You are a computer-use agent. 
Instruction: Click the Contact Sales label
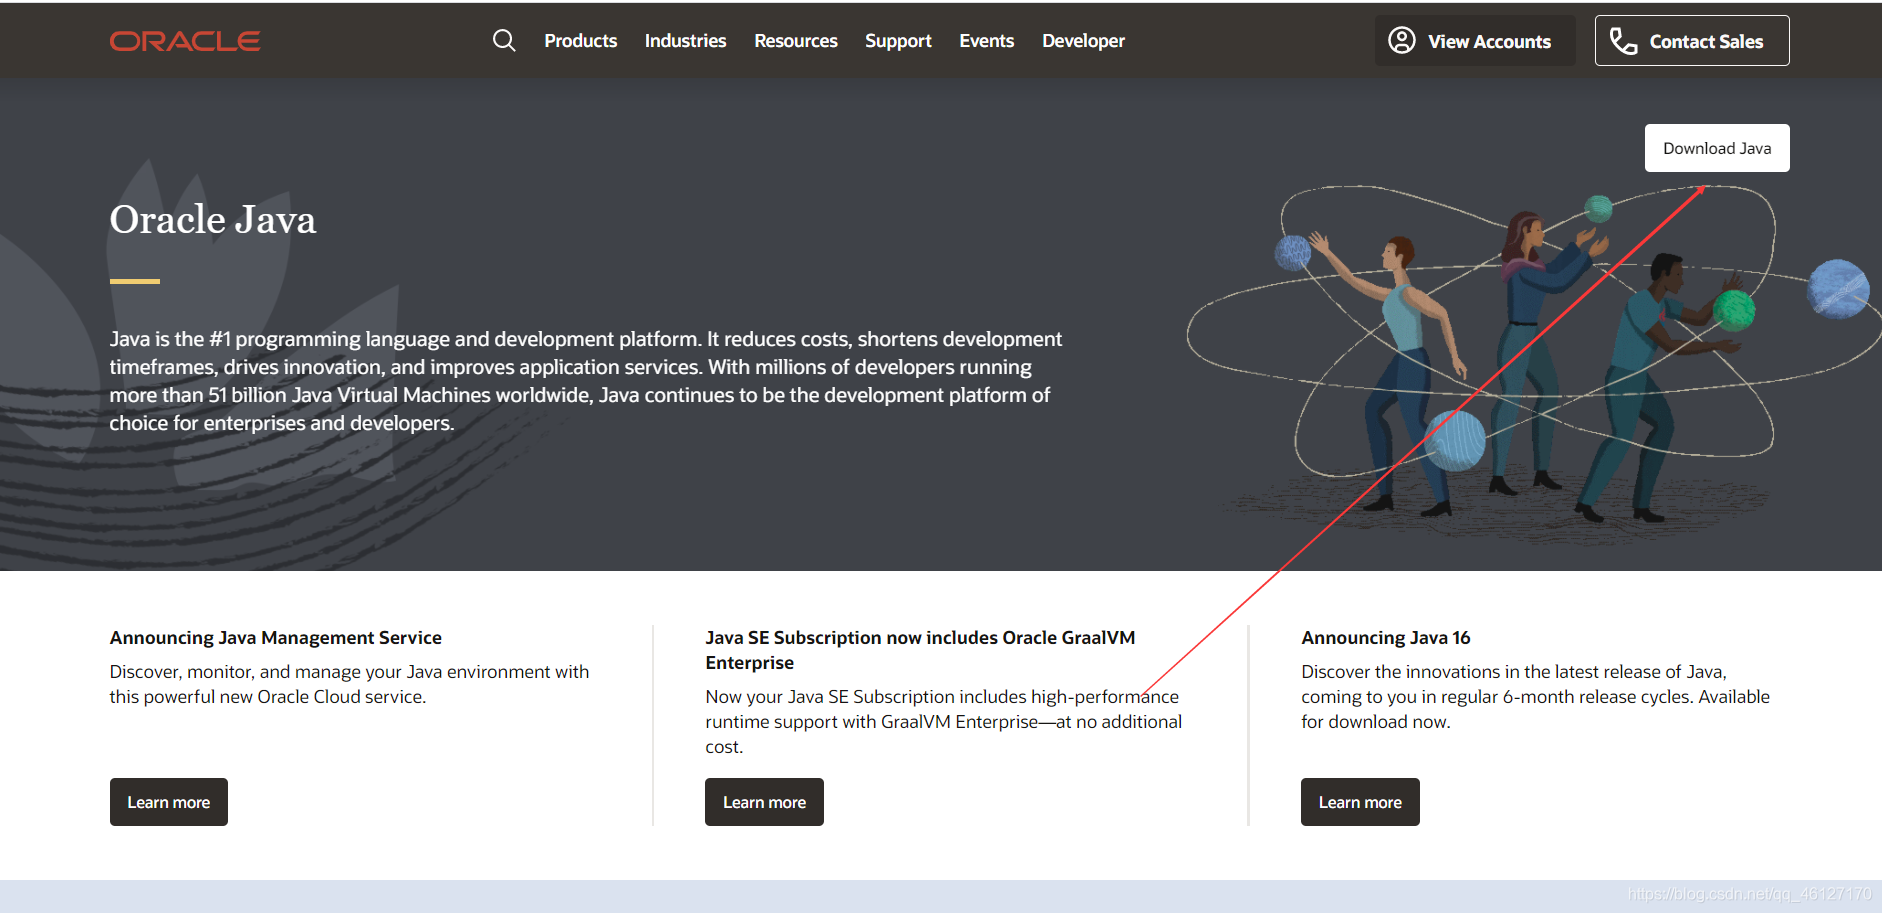[x=1706, y=42]
